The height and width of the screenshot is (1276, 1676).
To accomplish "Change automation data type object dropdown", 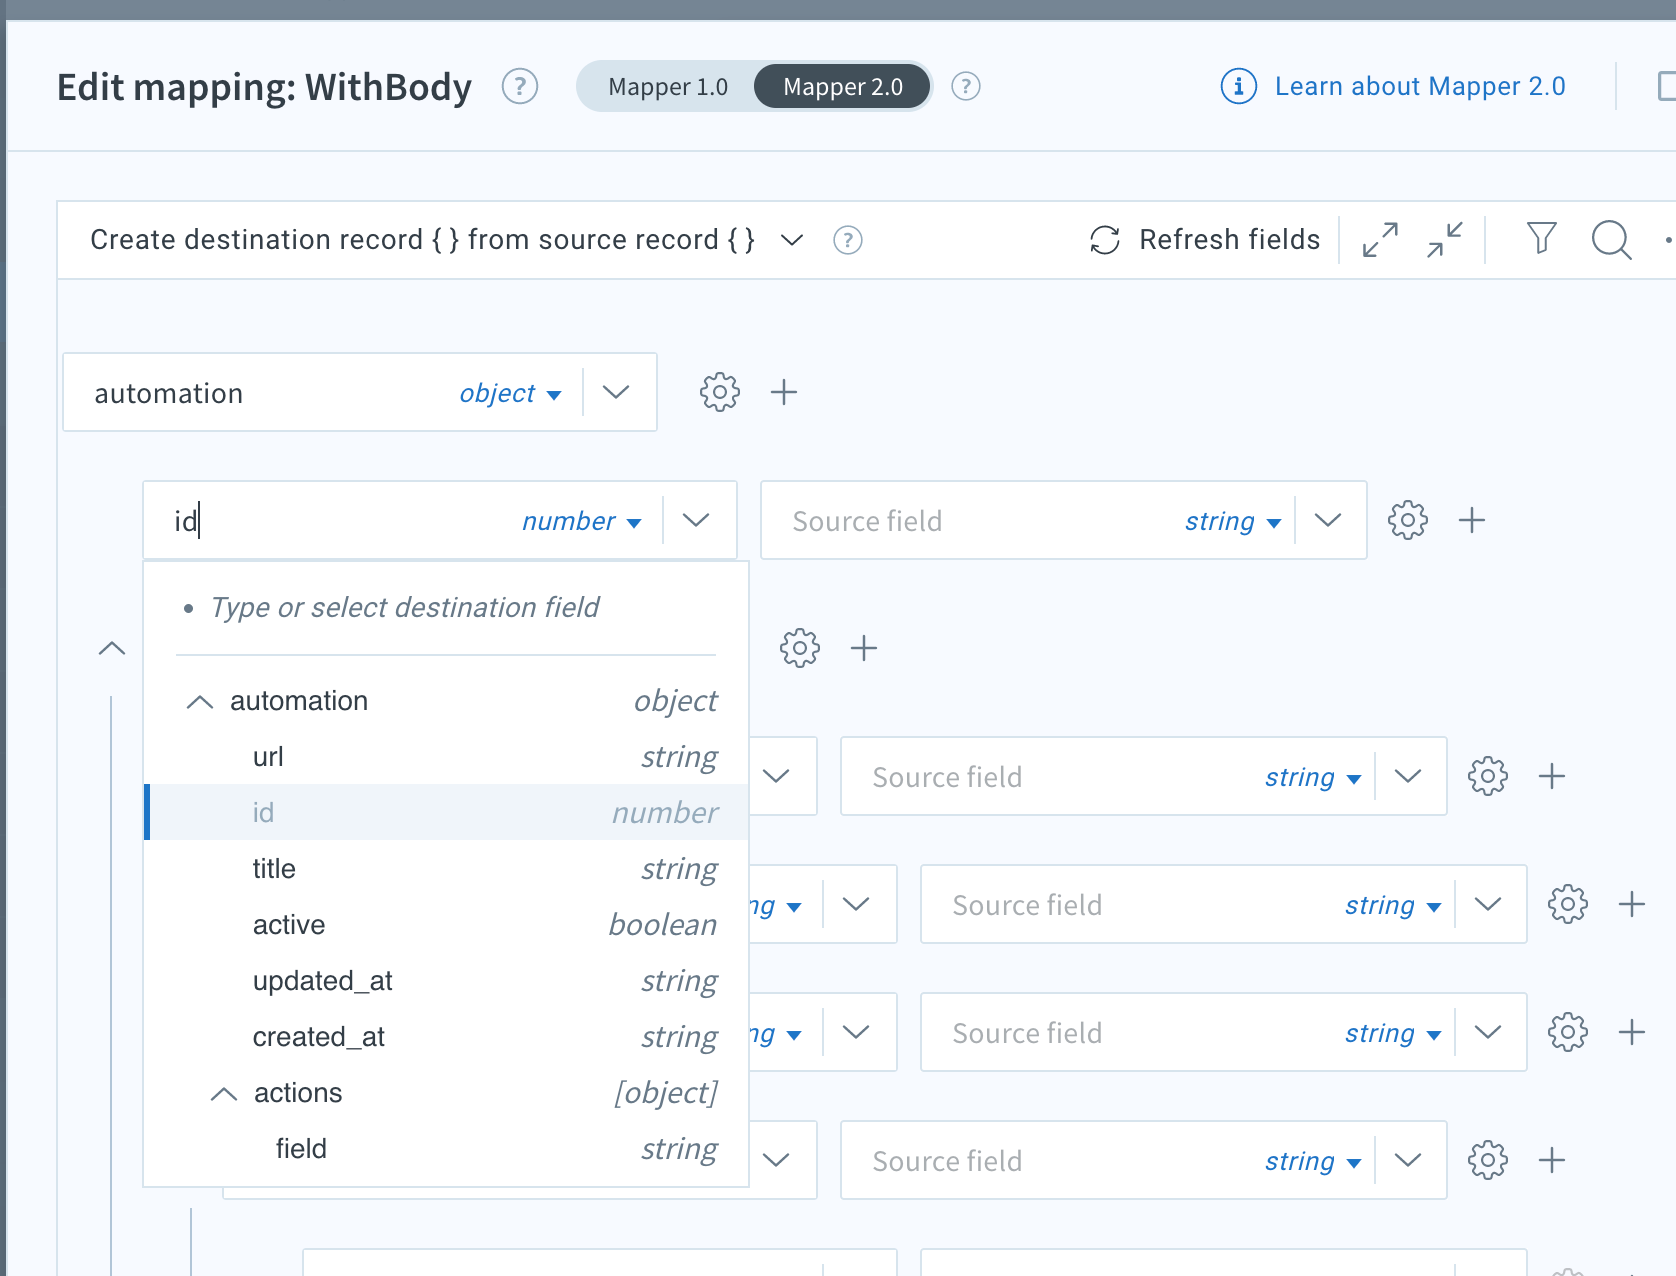I will coord(510,393).
